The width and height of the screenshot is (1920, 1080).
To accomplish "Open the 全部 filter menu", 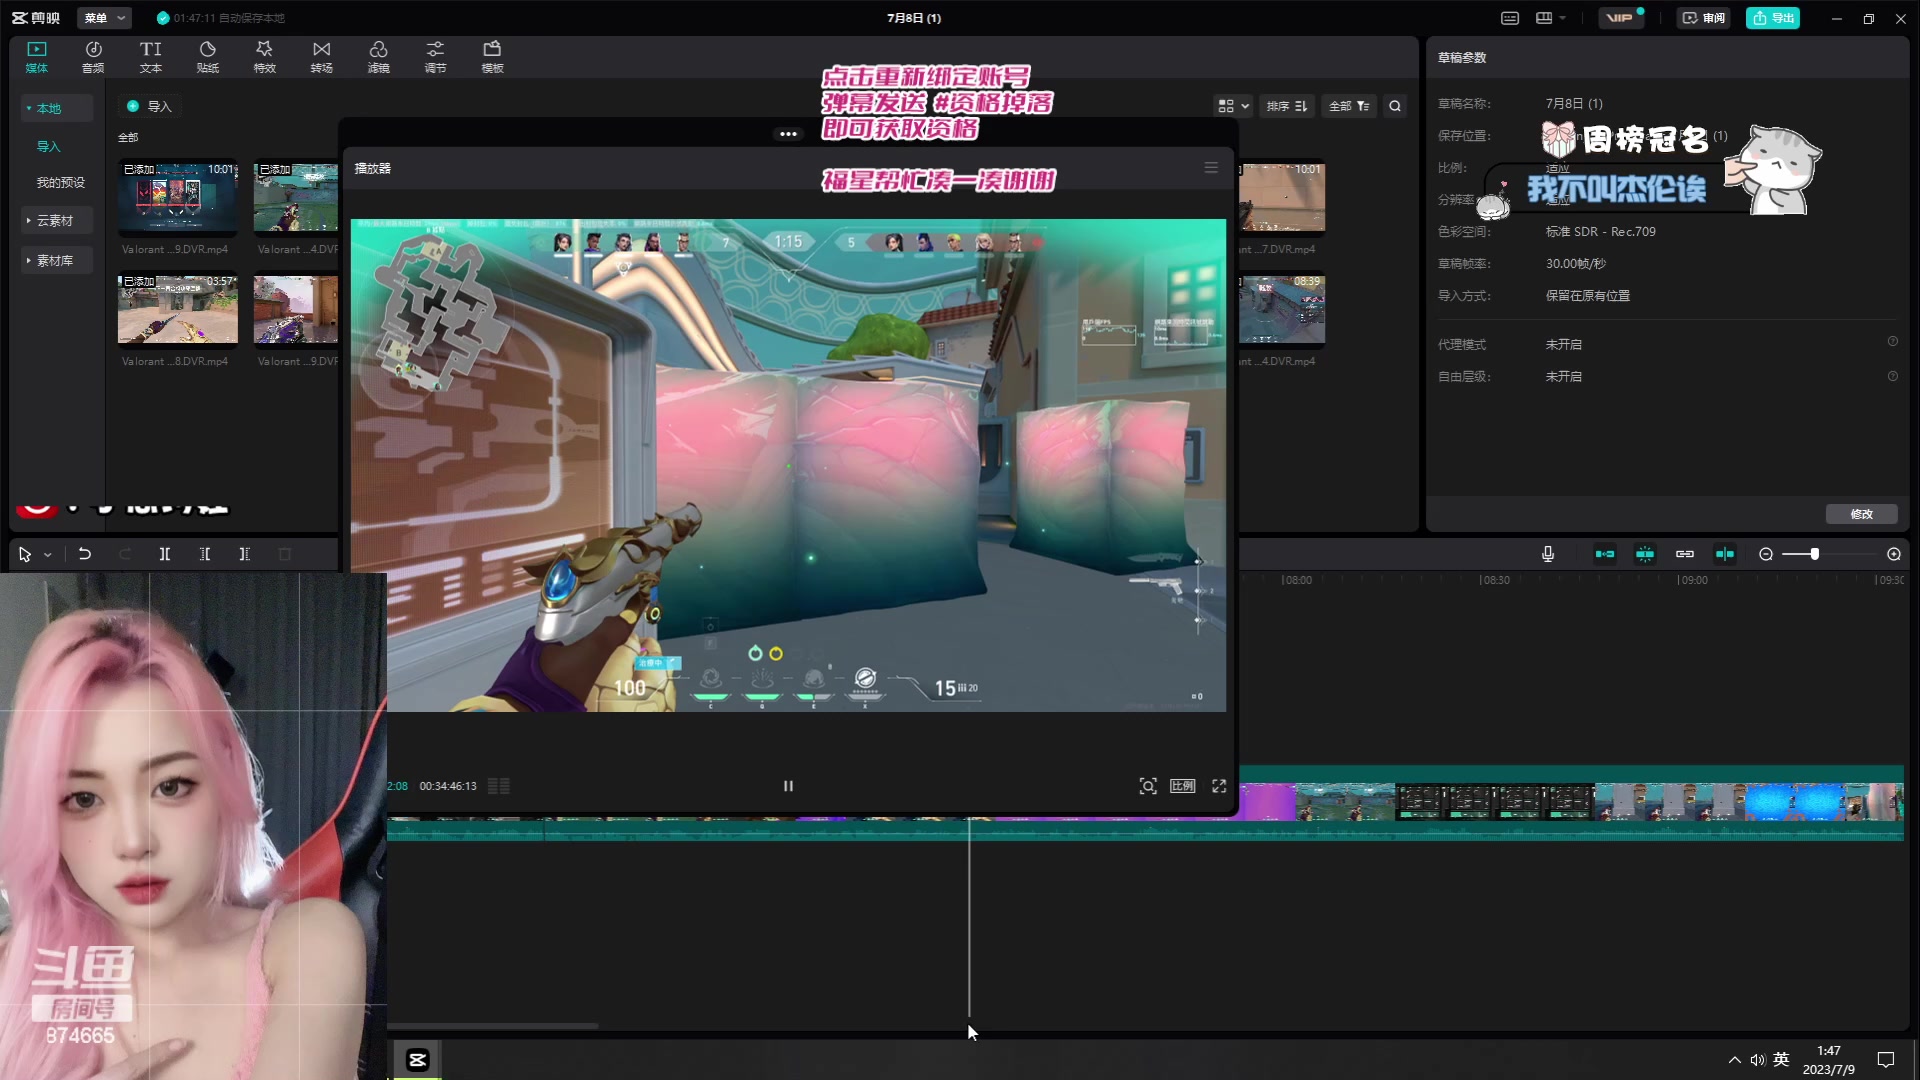I will (x=1349, y=106).
